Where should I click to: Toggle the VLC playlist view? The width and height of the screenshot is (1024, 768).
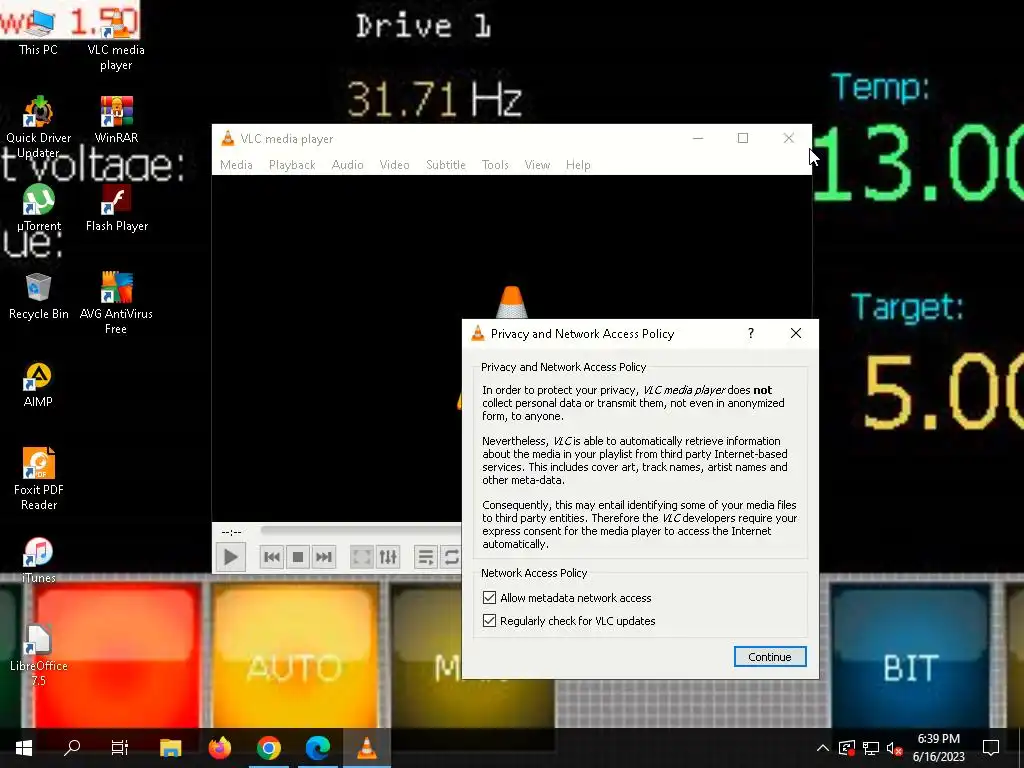[x=426, y=557]
